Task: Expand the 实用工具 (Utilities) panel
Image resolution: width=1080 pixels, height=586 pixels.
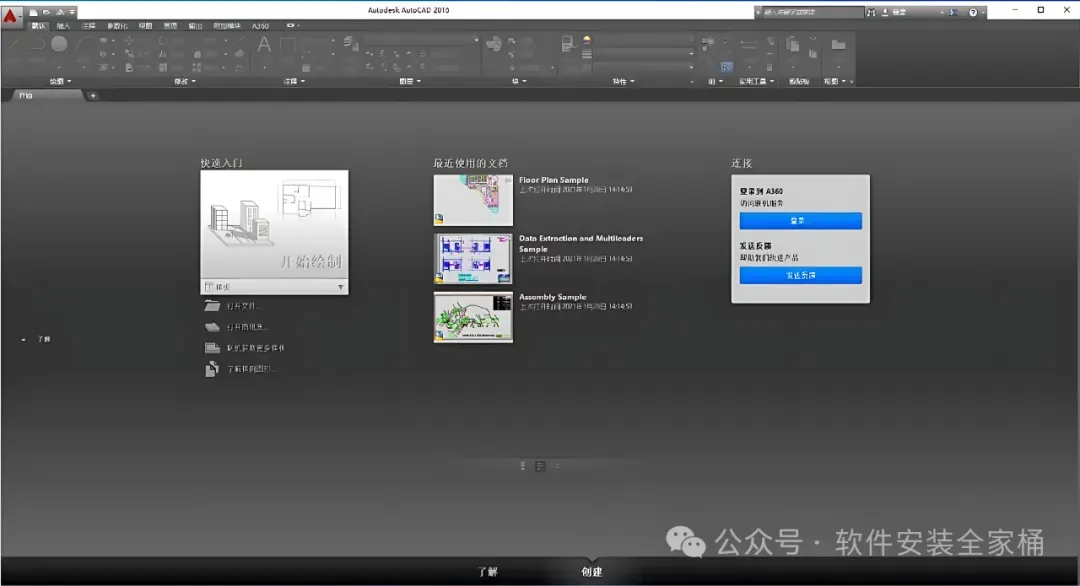Action: point(756,81)
